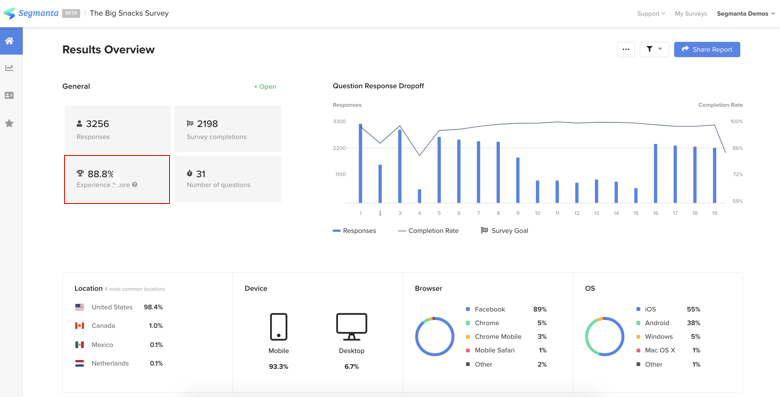Click the Results Overview heading

108,49
